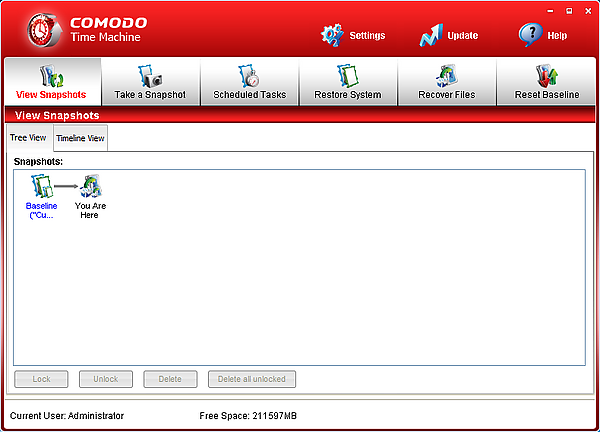
Task: Click the Settings gear icon
Action: tap(331, 35)
